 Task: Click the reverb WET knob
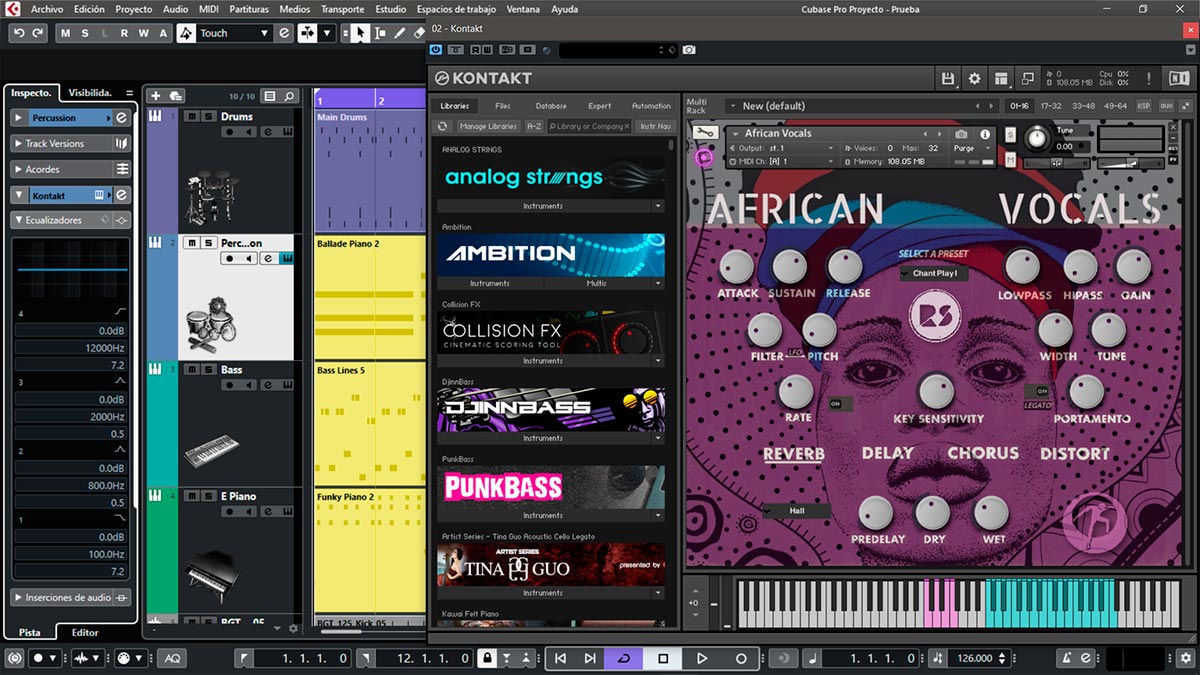(x=992, y=512)
